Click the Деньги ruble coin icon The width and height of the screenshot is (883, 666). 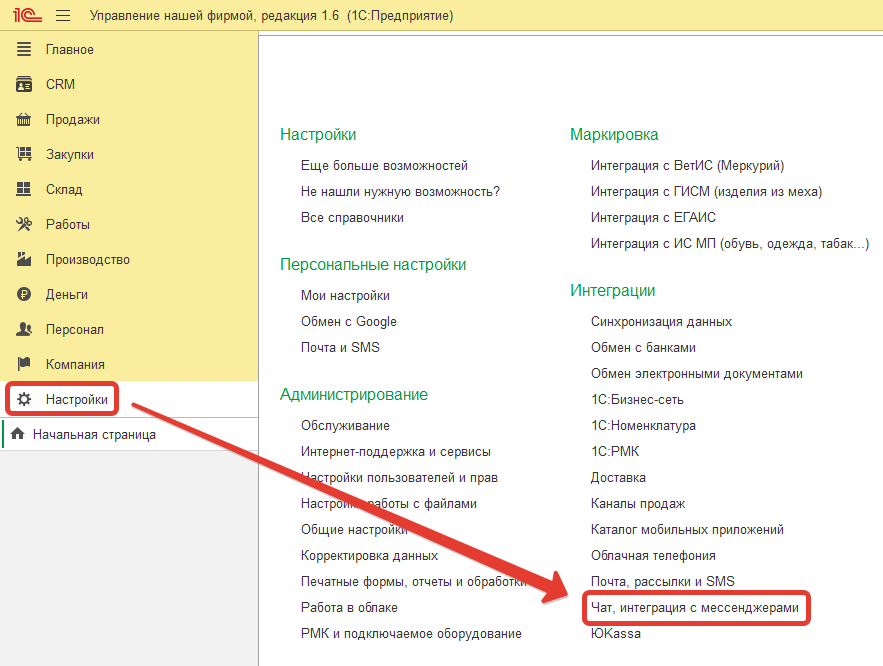tap(24, 294)
